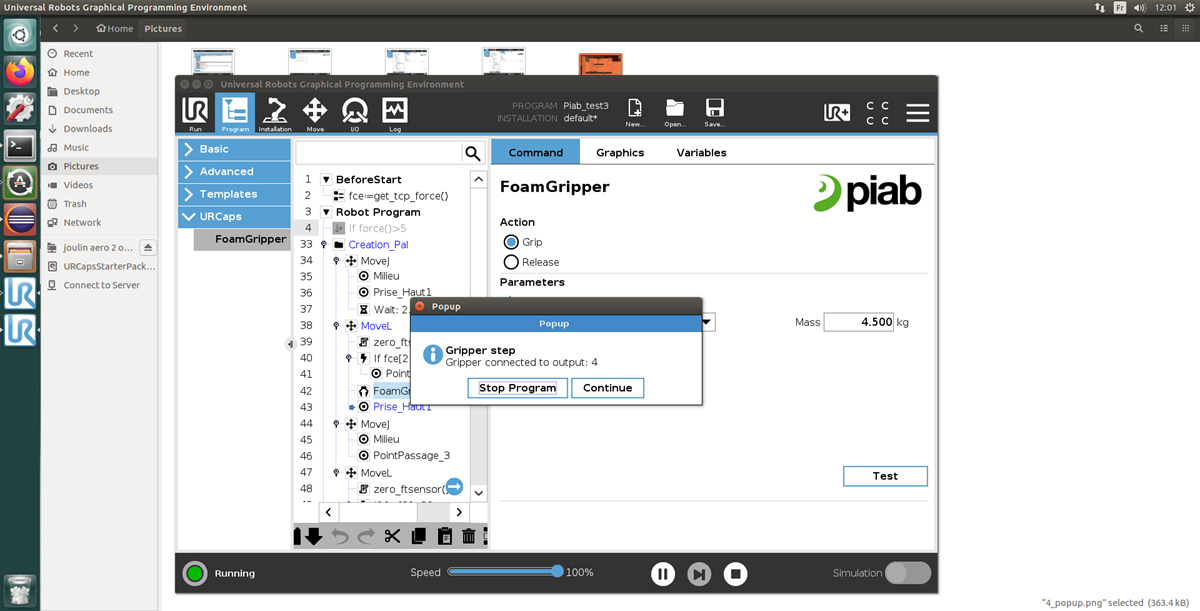The image size is (1200, 611).
Task: Click Continue in the popup
Action: pos(608,388)
